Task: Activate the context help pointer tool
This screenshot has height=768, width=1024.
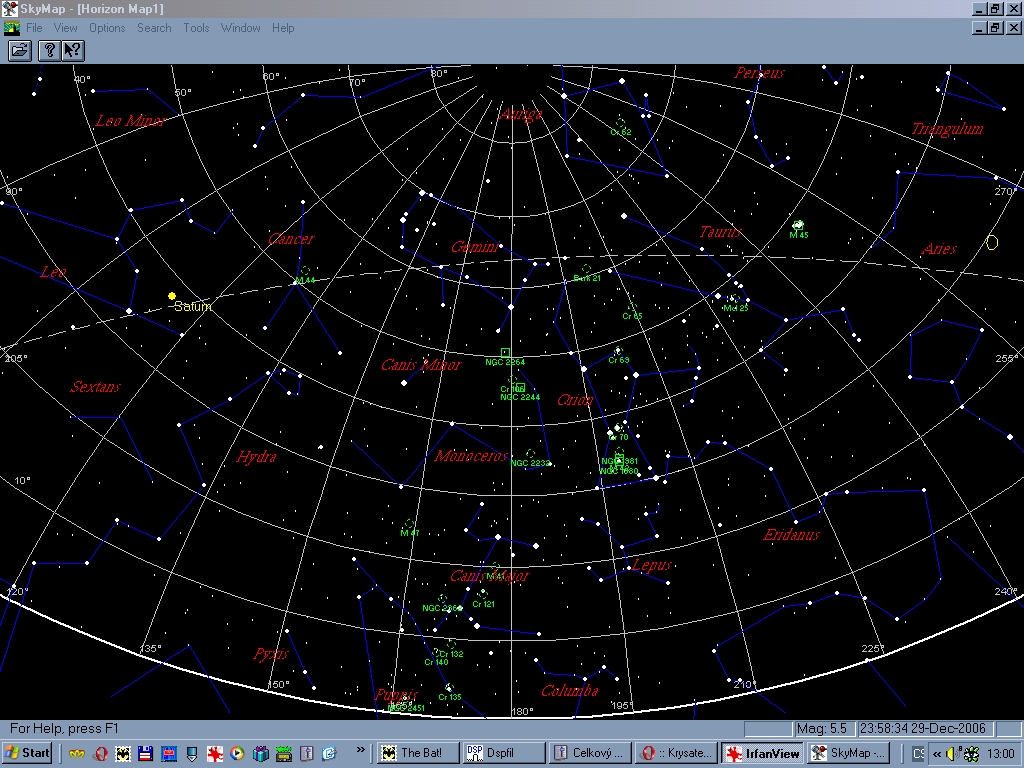Action: pyautogui.click(x=72, y=50)
